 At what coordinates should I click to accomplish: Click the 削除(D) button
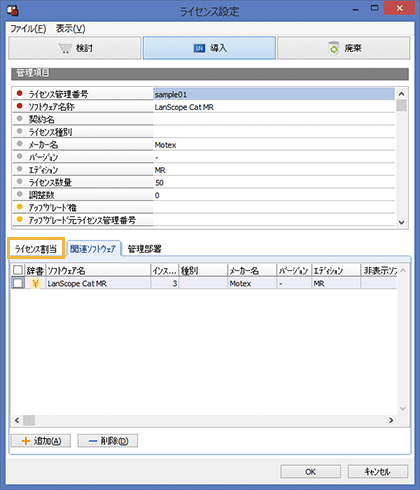[x=108, y=441]
